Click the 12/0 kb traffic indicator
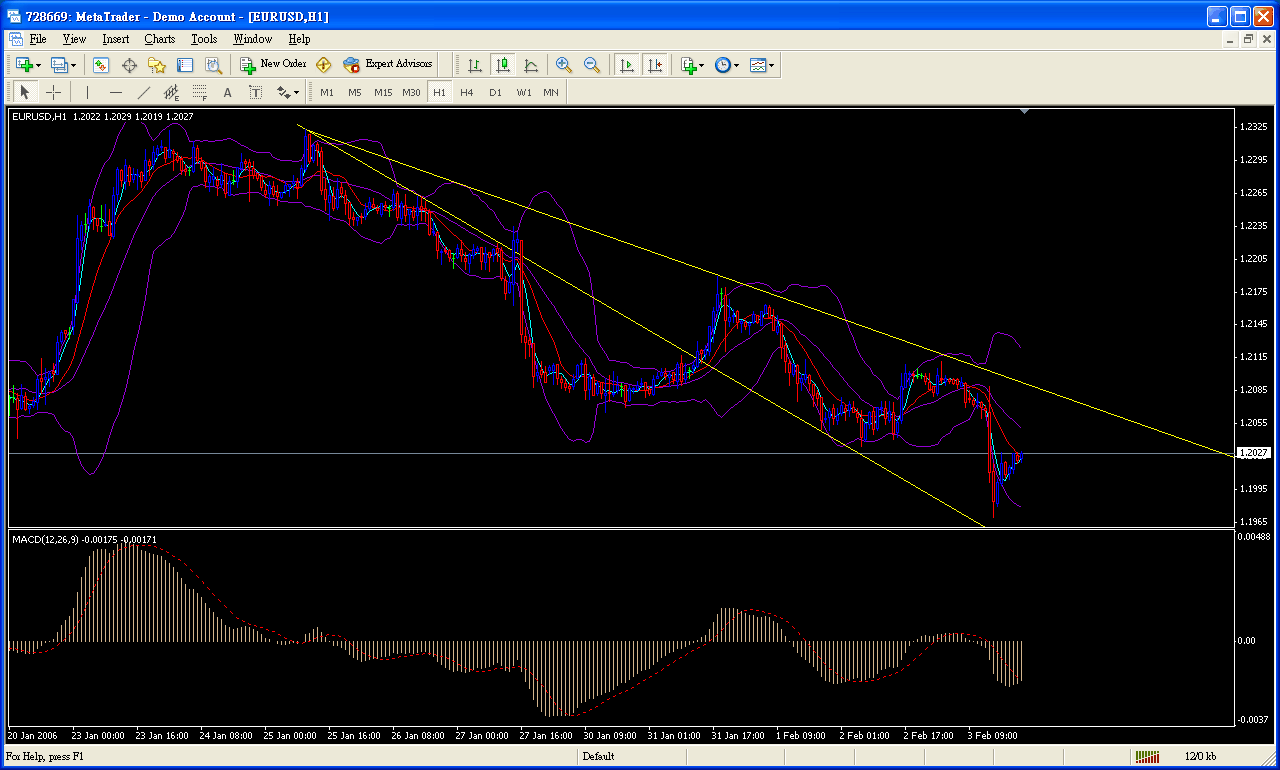This screenshot has width=1280, height=770. click(1200, 757)
